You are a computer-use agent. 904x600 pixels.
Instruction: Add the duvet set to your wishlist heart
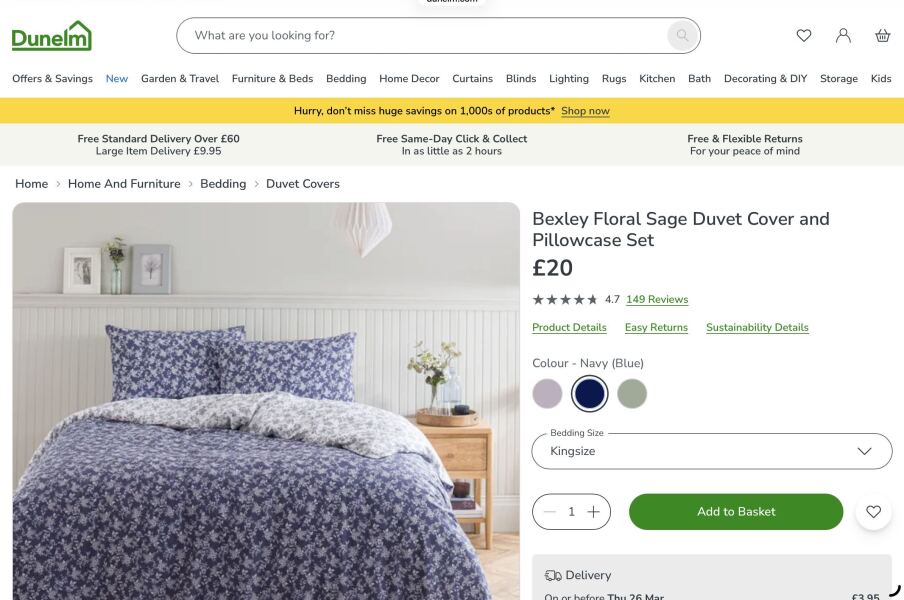click(873, 511)
